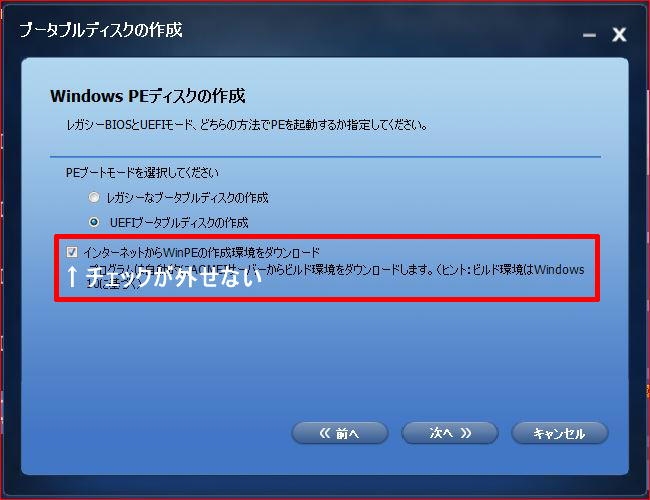
Task: Click the Windows PEディスクの作成 heading
Action: pyautogui.click(x=148, y=96)
